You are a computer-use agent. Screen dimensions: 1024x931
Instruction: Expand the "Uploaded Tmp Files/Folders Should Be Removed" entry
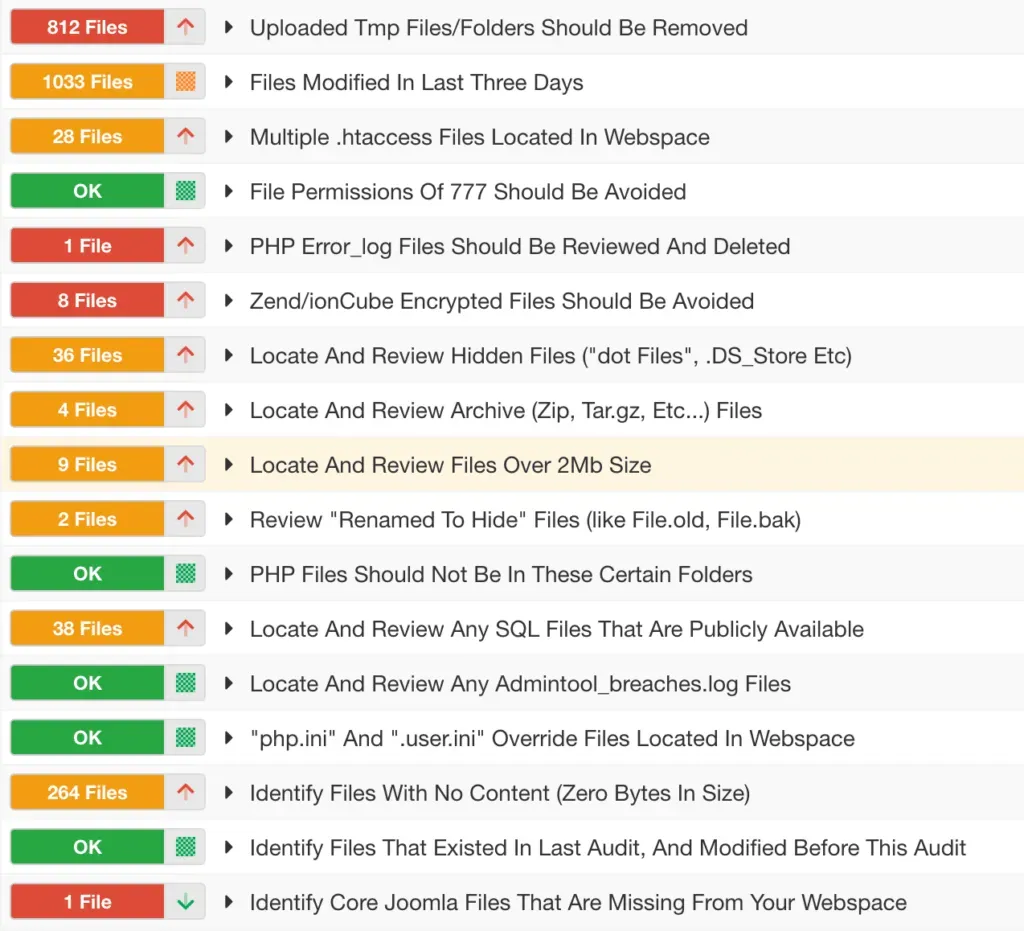[230, 27]
